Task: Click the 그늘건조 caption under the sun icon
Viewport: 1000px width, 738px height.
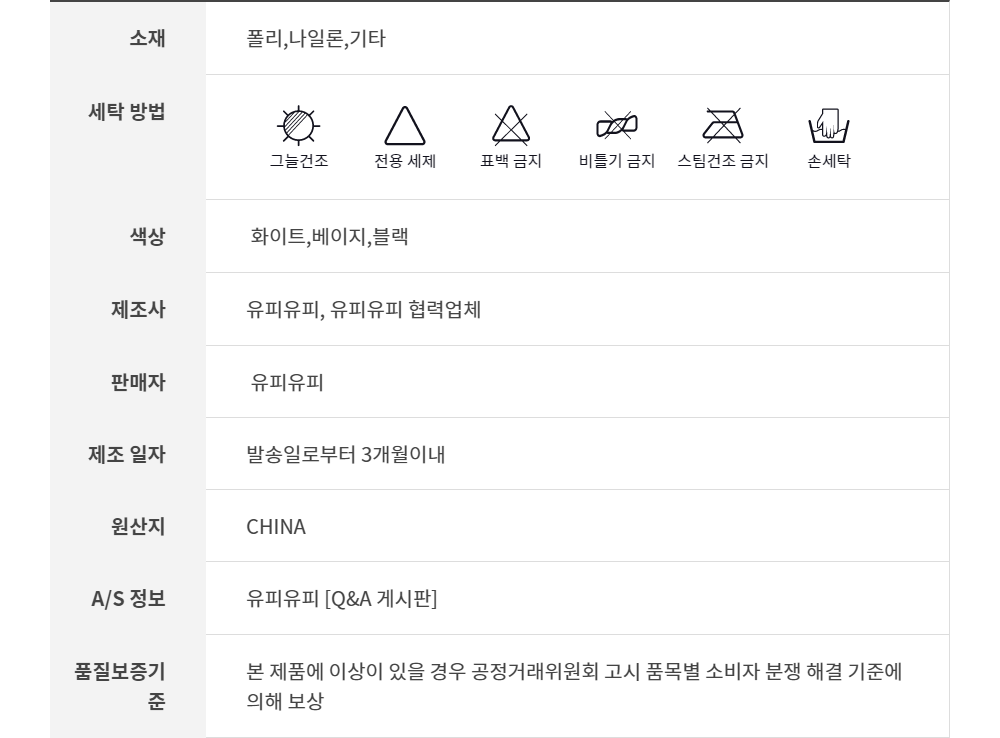Action: [298, 161]
